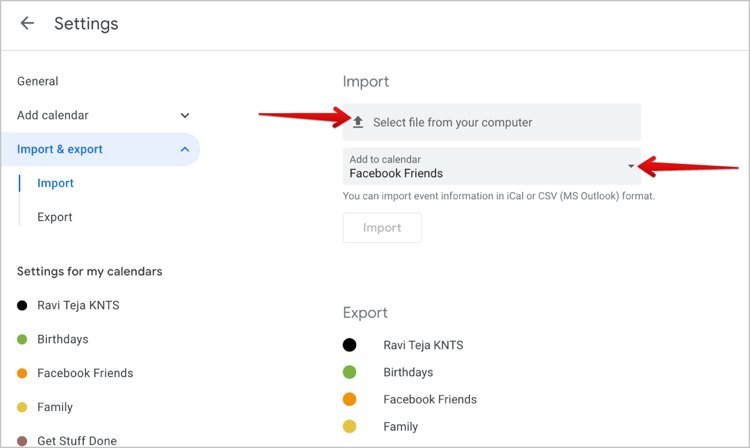Viewport: 750px width, 448px height.
Task: Click the Import button
Action: click(382, 228)
